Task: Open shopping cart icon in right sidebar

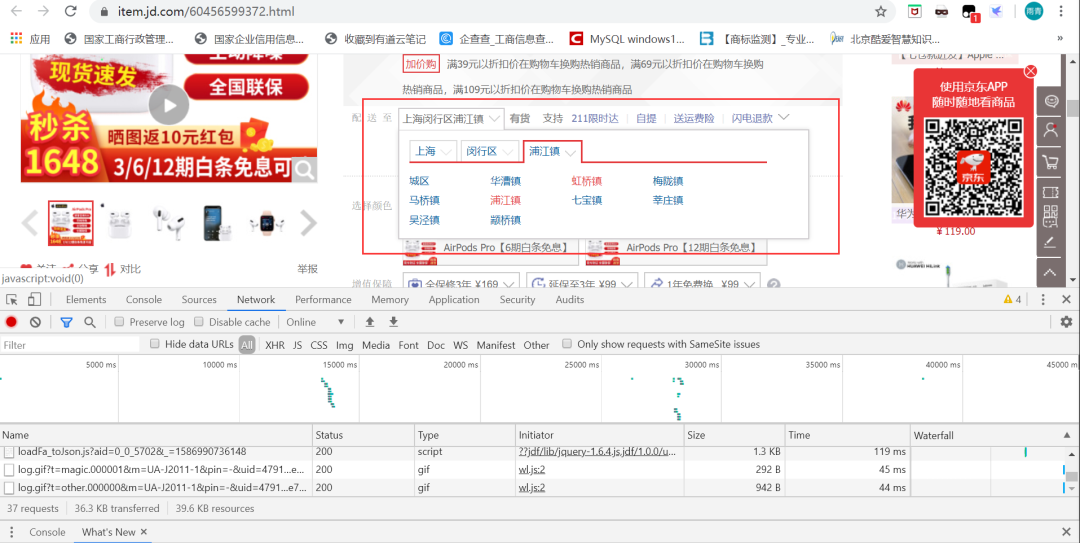Action: (1050, 163)
